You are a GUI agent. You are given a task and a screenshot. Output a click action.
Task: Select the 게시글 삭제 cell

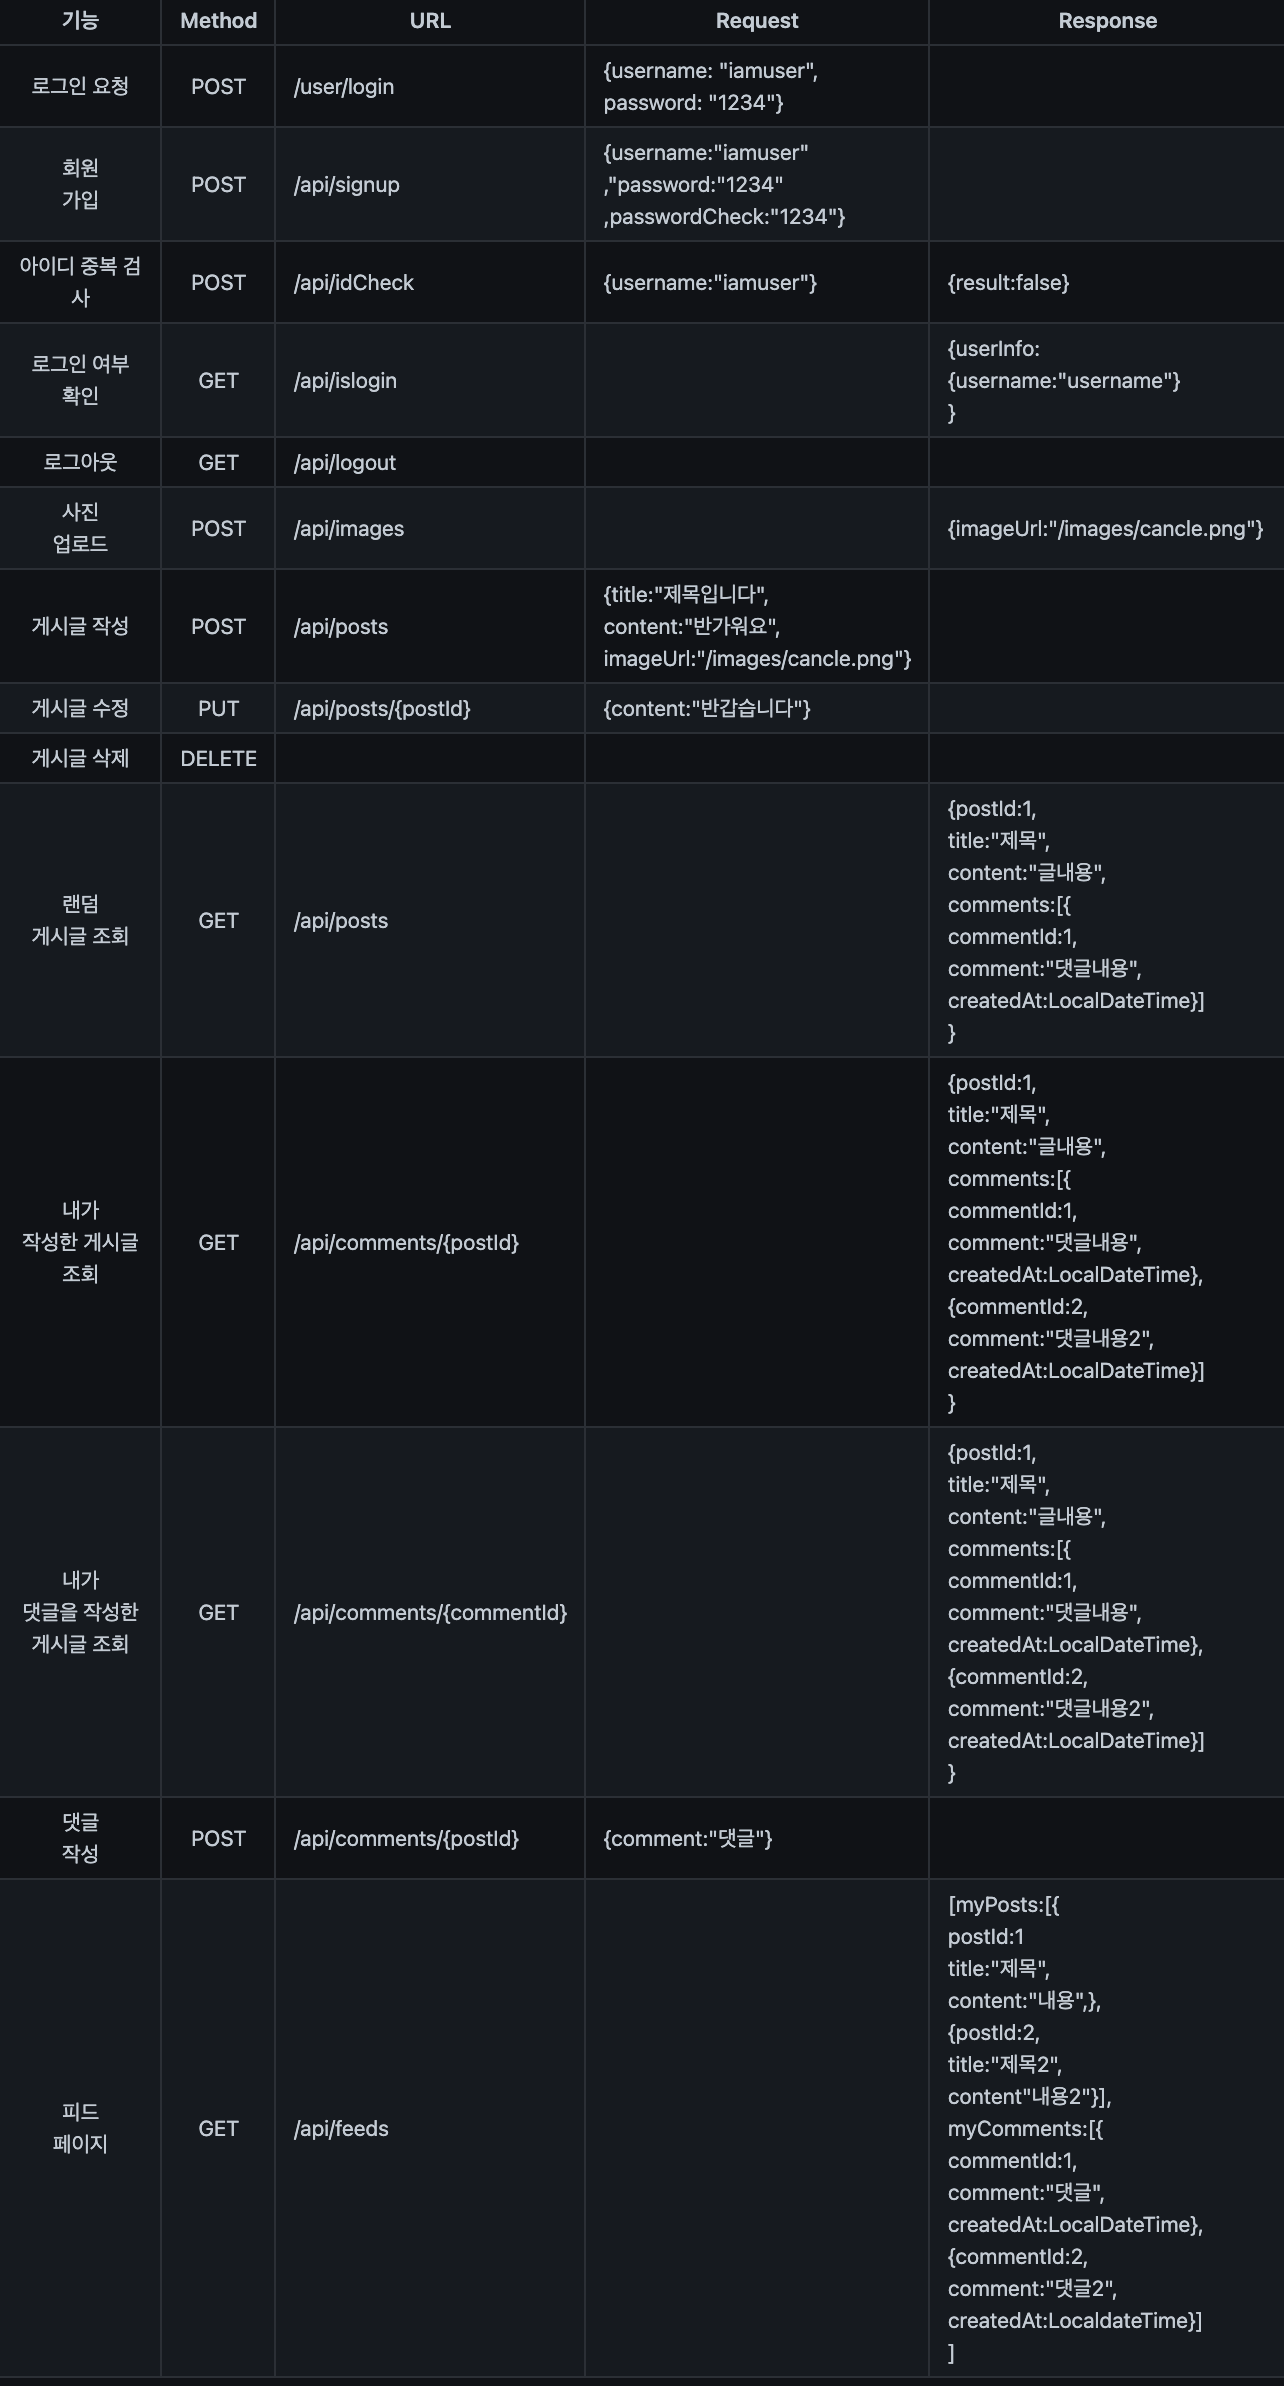click(x=80, y=758)
